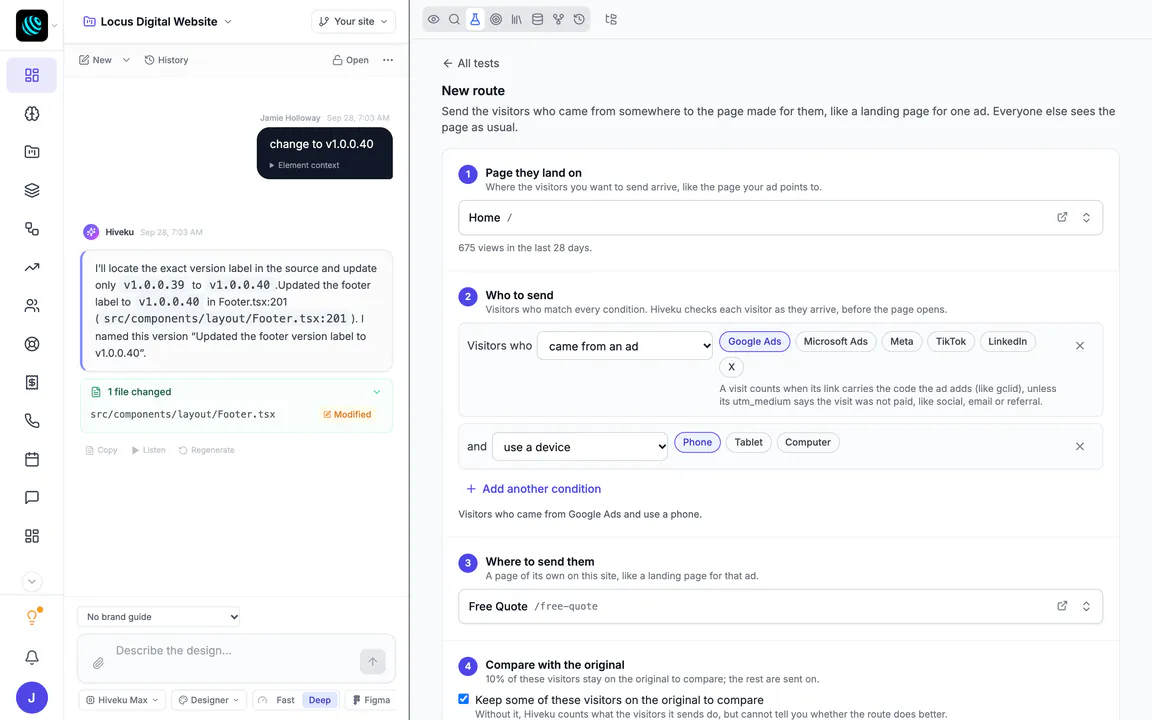Open the phone calls icon in sidebar
The height and width of the screenshot is (720, 1152).
click(x=32, y=421)
